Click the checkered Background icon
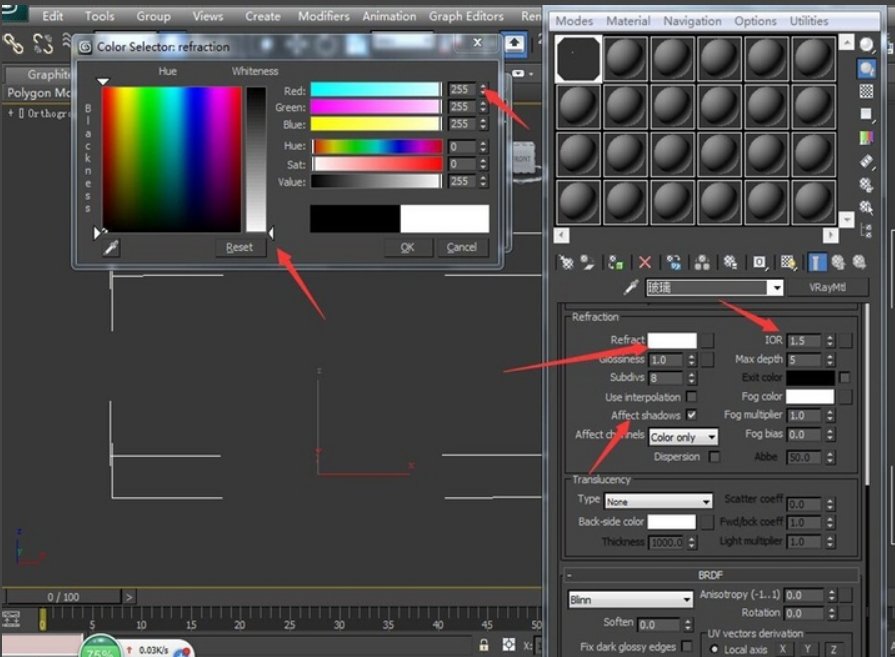Screen dimensions: 895x657 (x=866, y=91)
